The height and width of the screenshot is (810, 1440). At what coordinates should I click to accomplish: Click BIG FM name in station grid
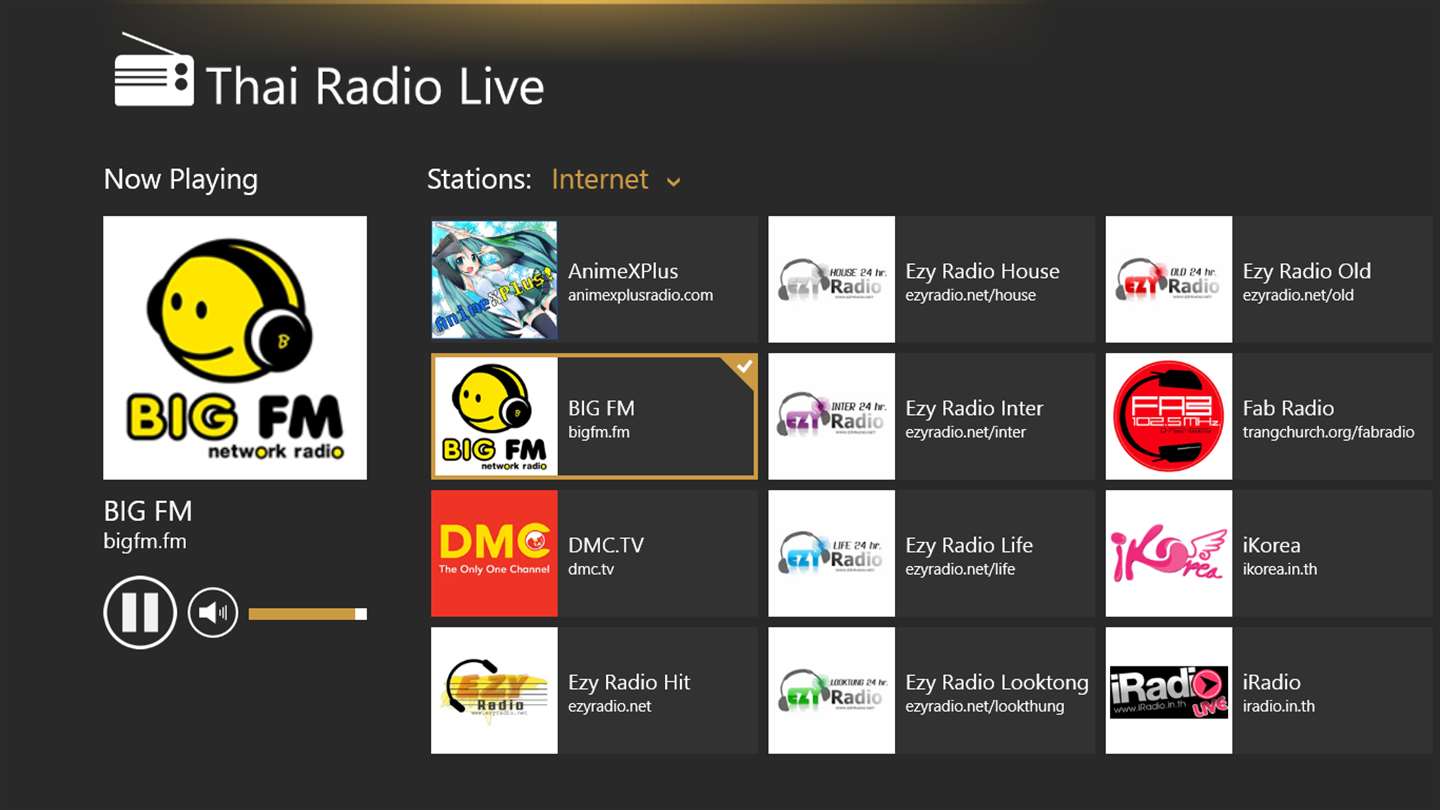pyautogui.click(x=601, y=408)
